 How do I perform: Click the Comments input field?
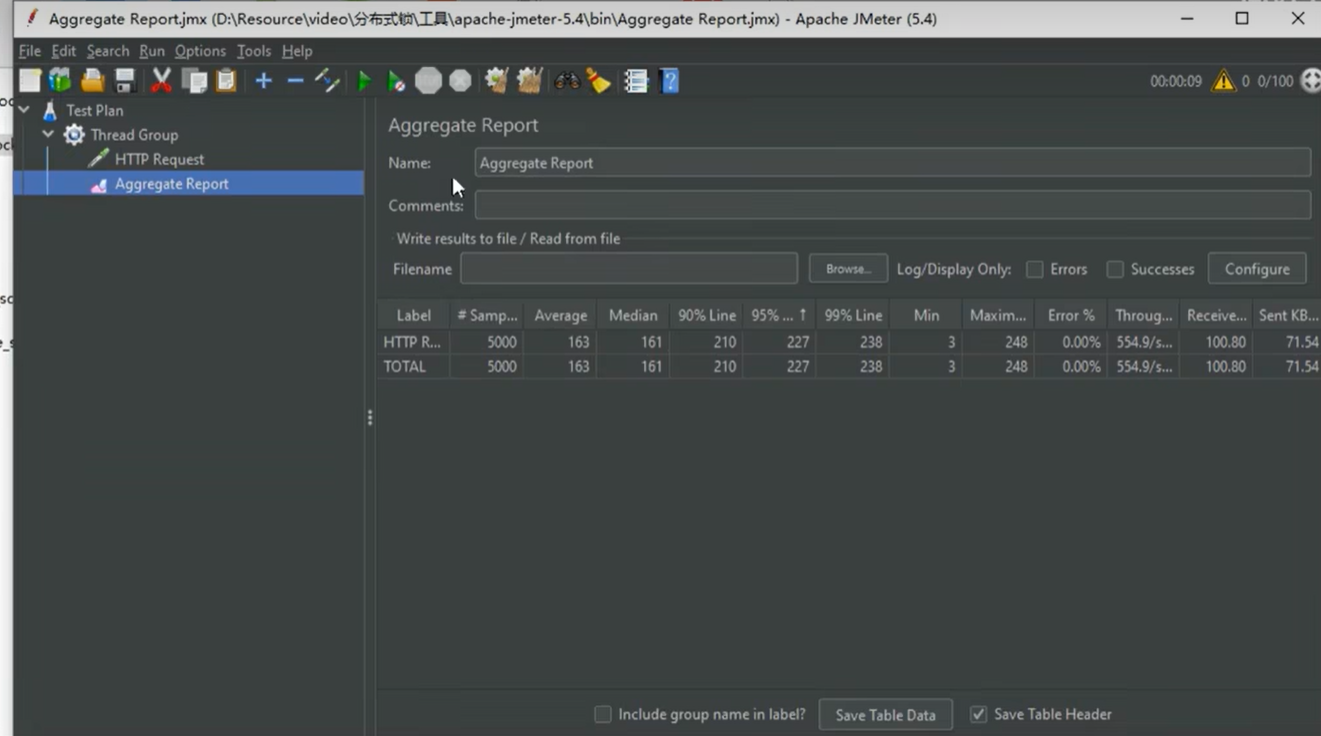click(892, 205)
